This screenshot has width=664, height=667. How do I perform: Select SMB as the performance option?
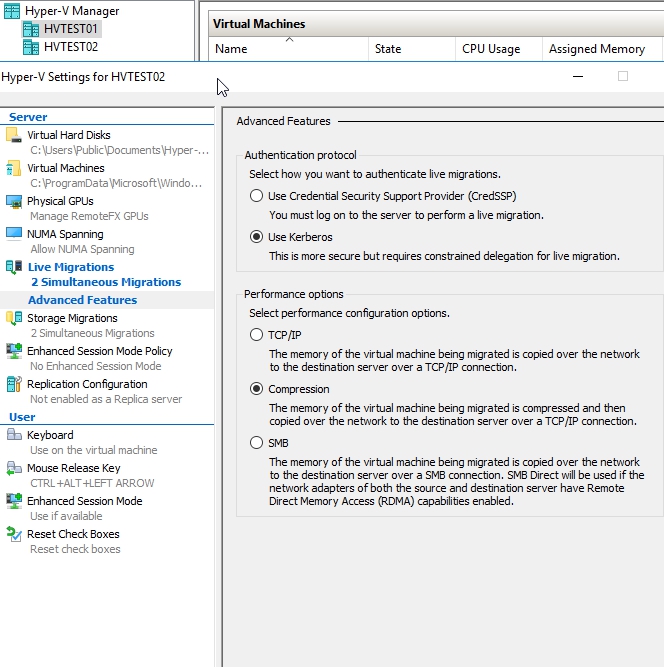click(257, 443)
